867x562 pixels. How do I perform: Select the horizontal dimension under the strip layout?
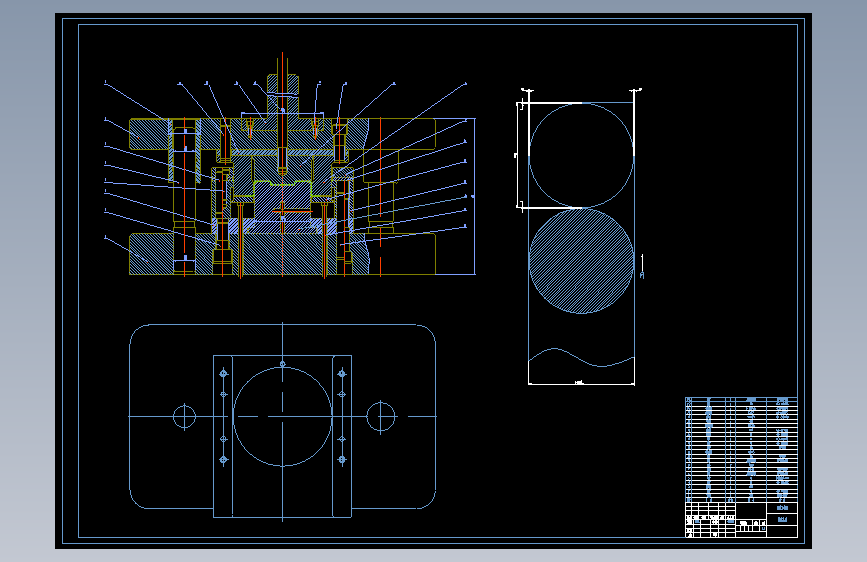(581, 383)
